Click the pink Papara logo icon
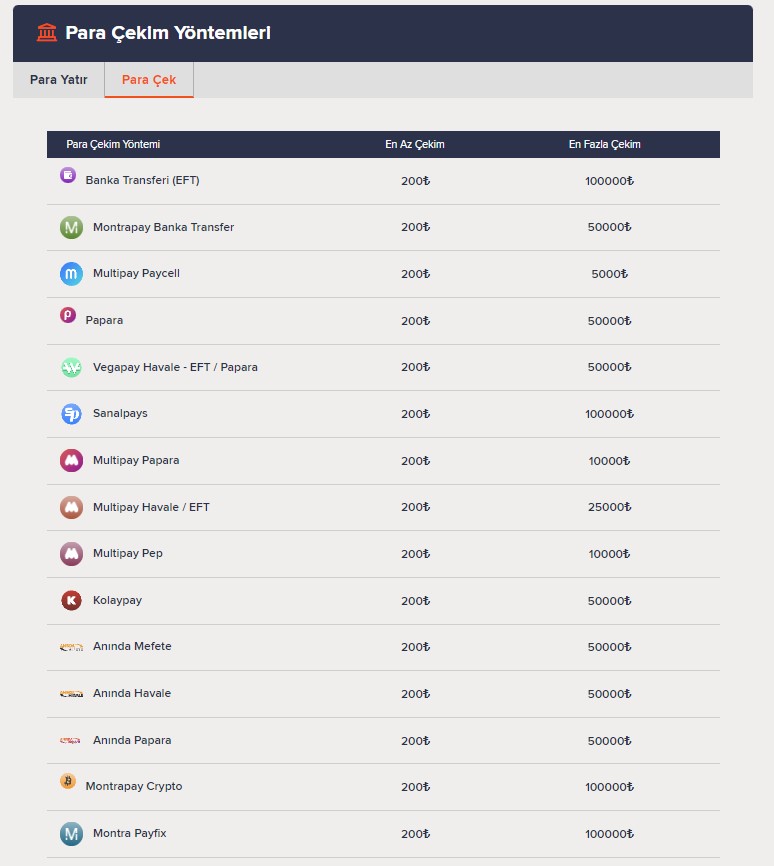The width and height of the screenshot is (774, 866). coord(68,315)
